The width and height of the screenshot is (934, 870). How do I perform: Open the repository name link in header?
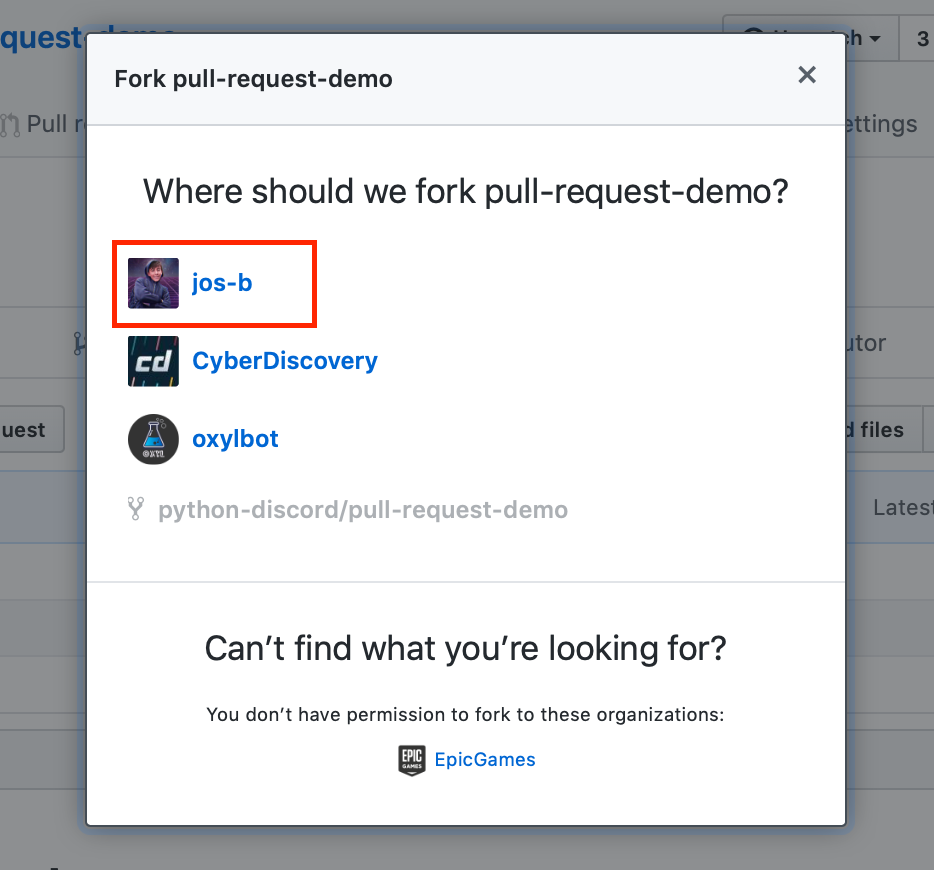coord(40,38)
